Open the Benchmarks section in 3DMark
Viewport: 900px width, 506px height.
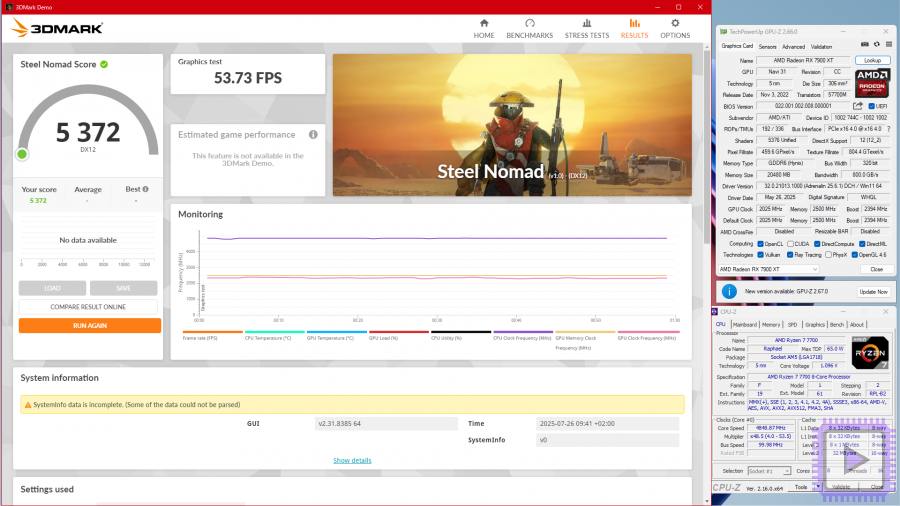529,29
